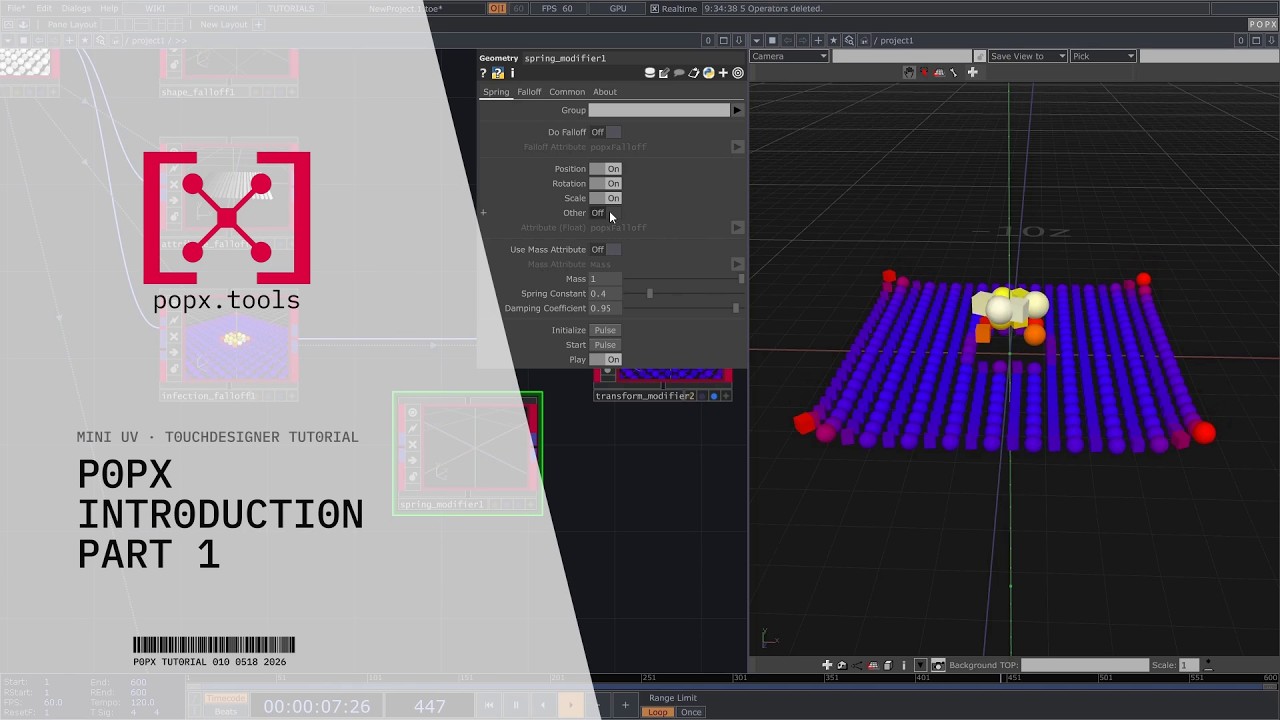Toggle the Play parameter switch
1280x720 pixels.
pos(605,359)
